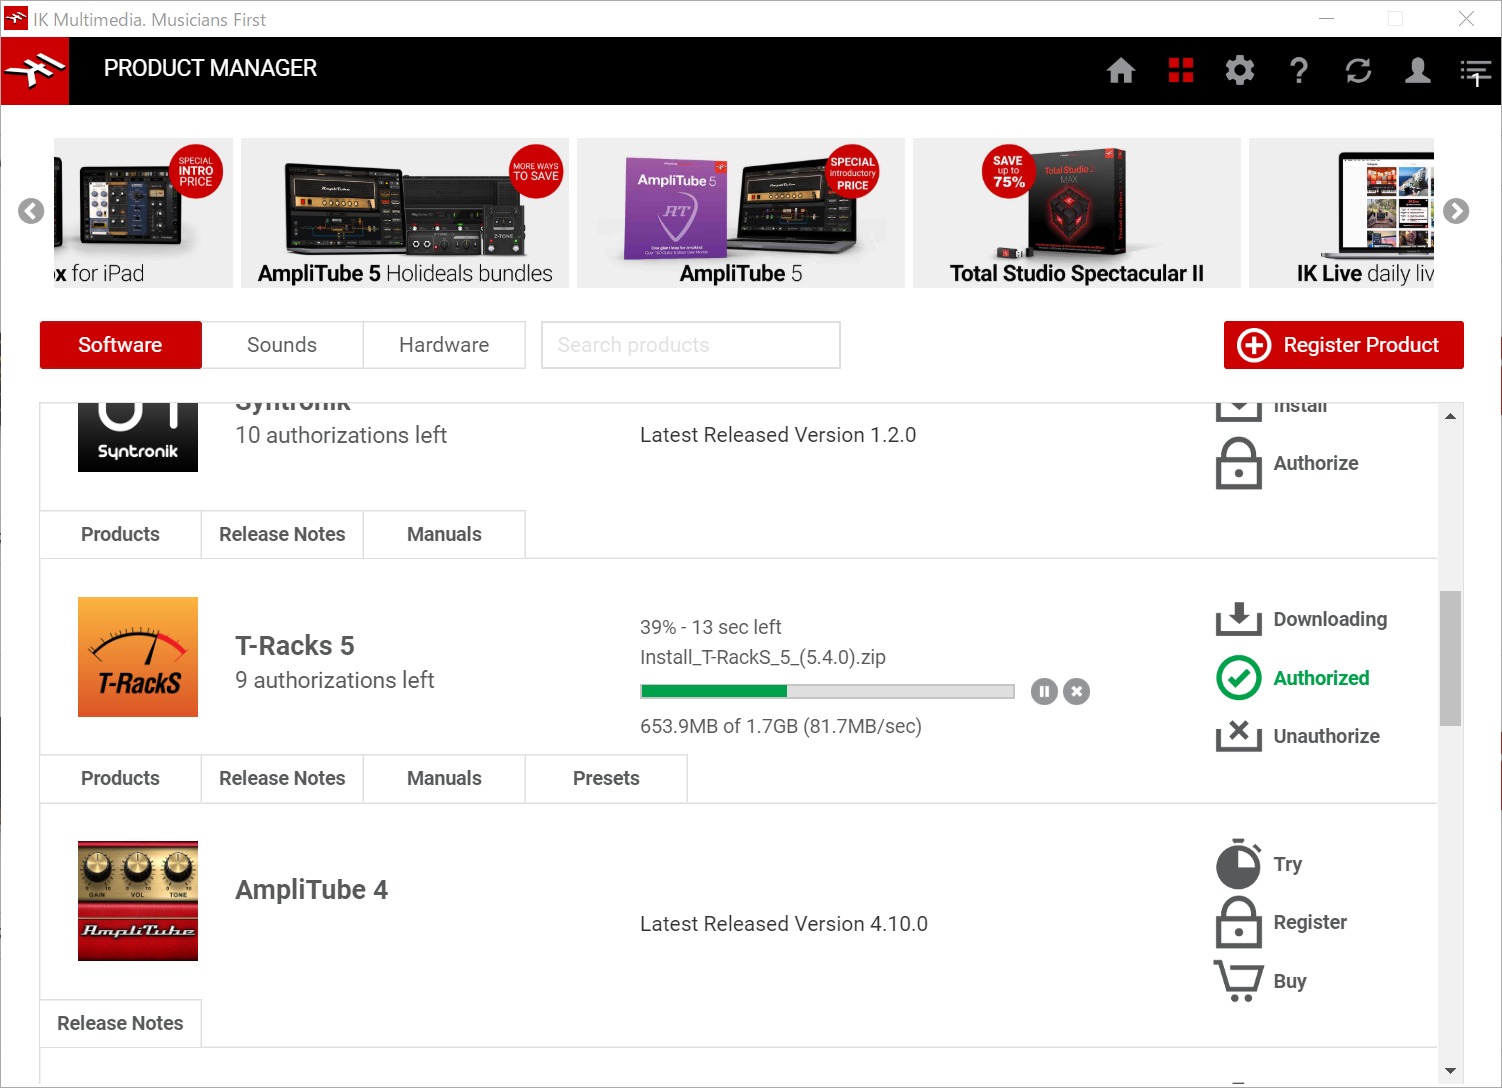The width and height of the screenshot is (1502, 1088).
Task: Click the scroll up arrow of product list
Action: (x=1450, y=416)
